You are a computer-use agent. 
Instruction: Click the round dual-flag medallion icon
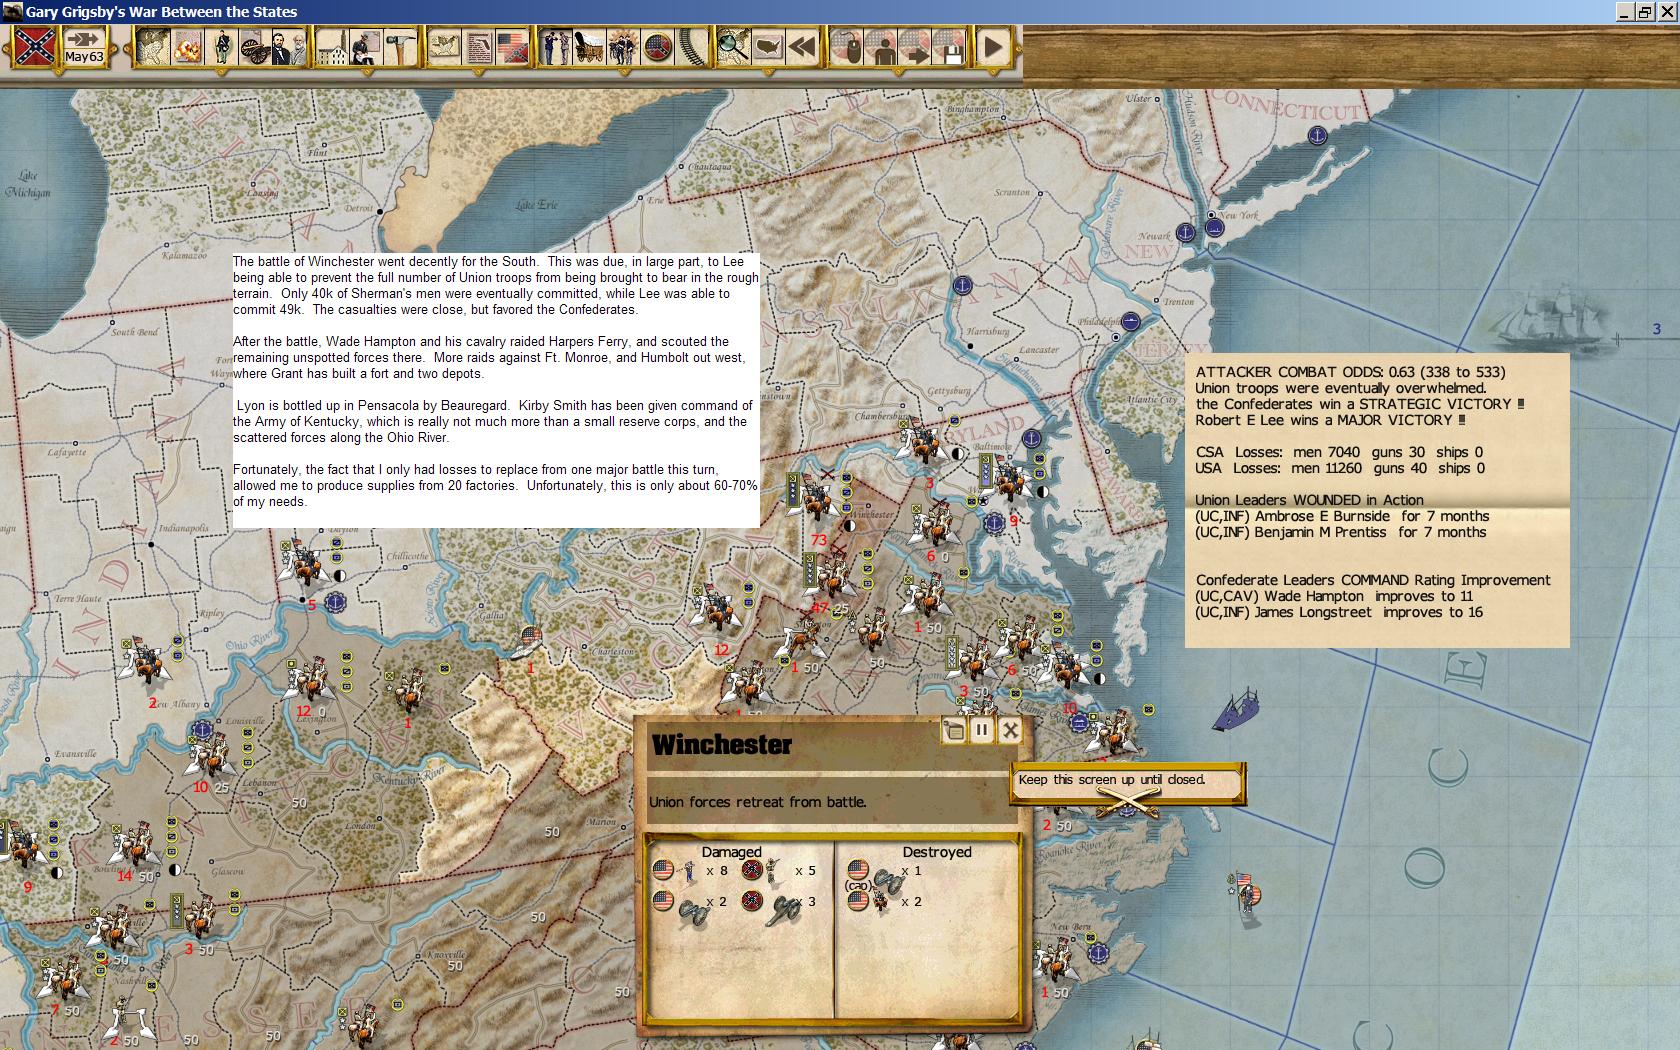click(x=658, y=46)
